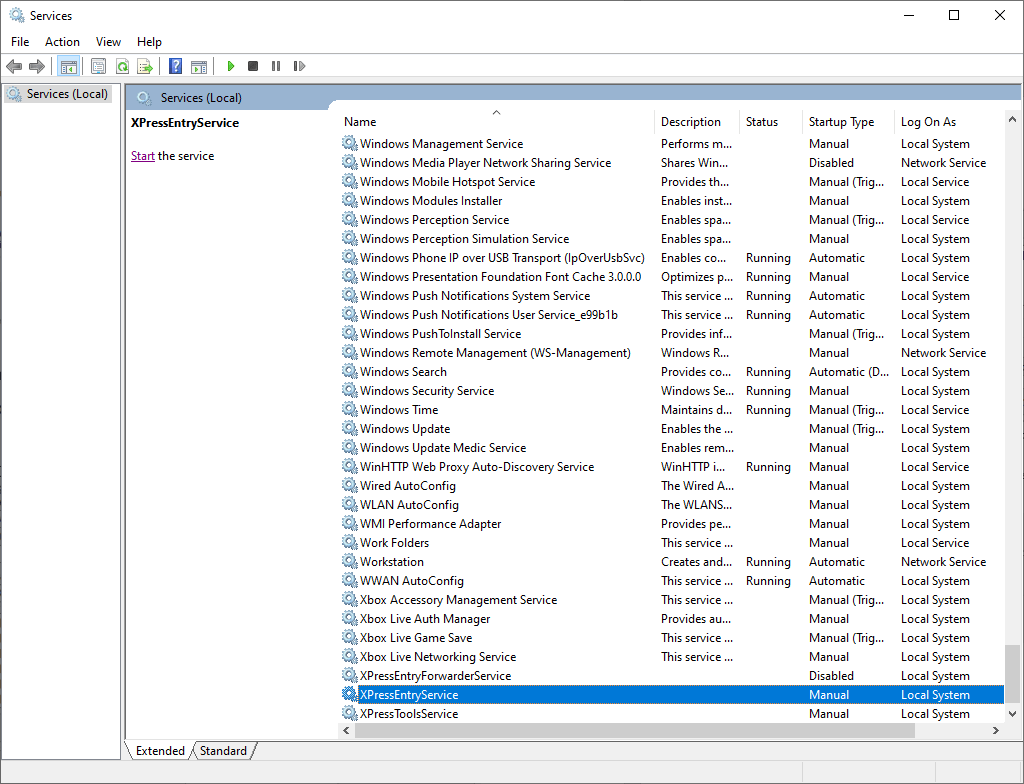Select Xbox Accessory Management Service row

coord(671,599)
